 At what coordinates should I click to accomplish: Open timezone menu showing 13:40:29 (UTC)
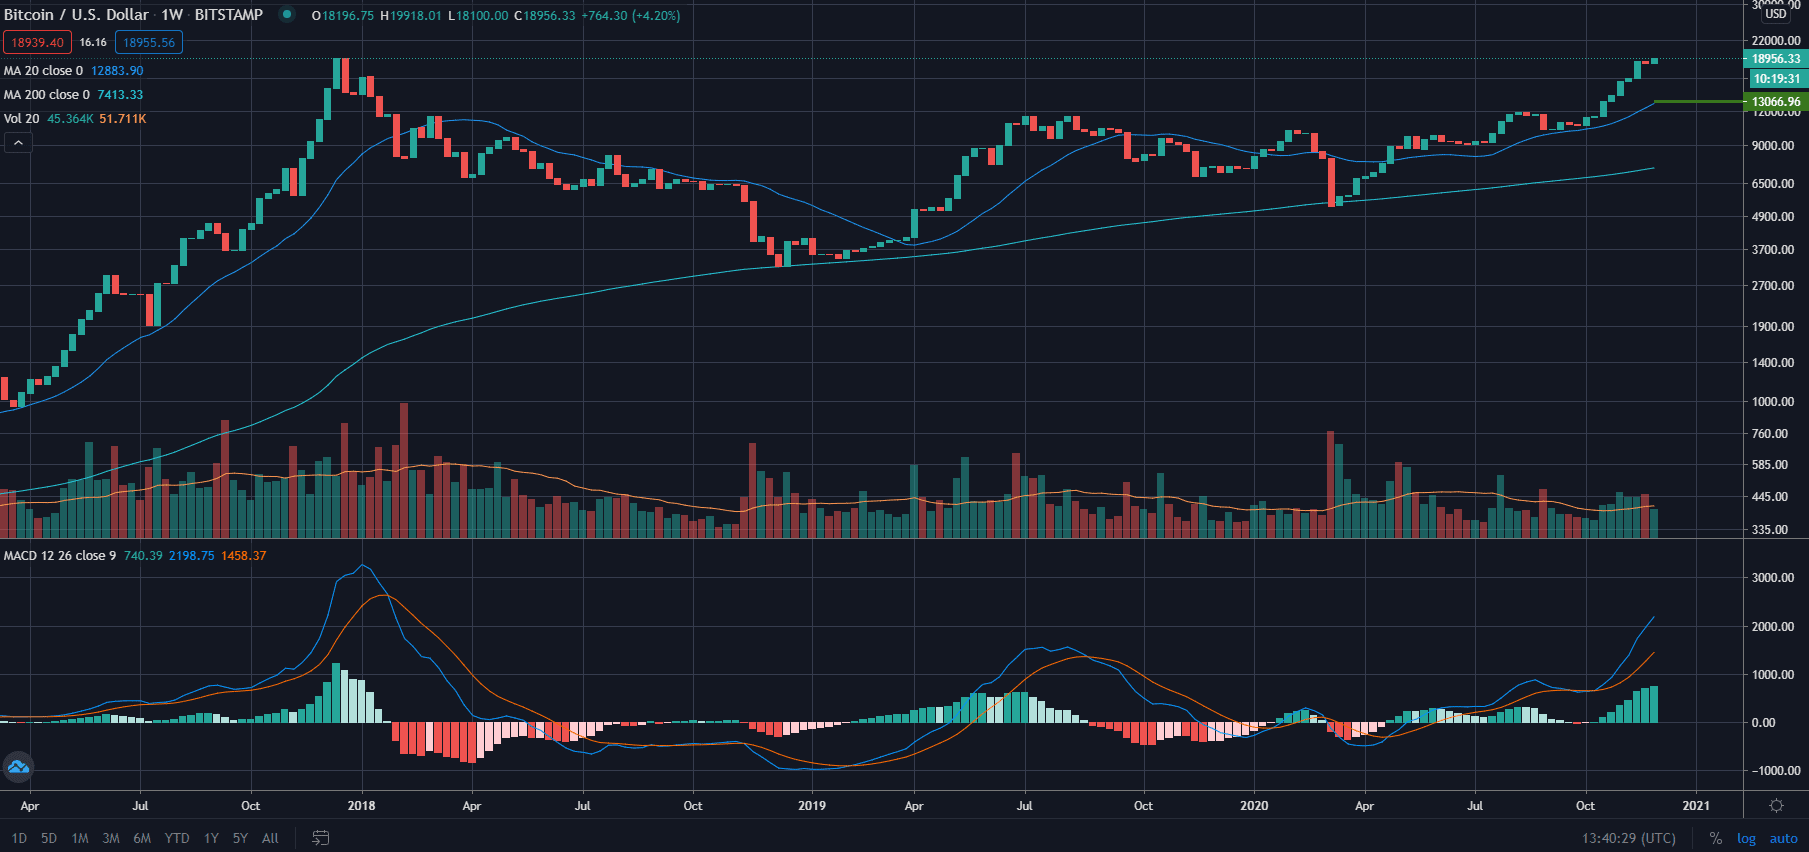coord(1628,838)
